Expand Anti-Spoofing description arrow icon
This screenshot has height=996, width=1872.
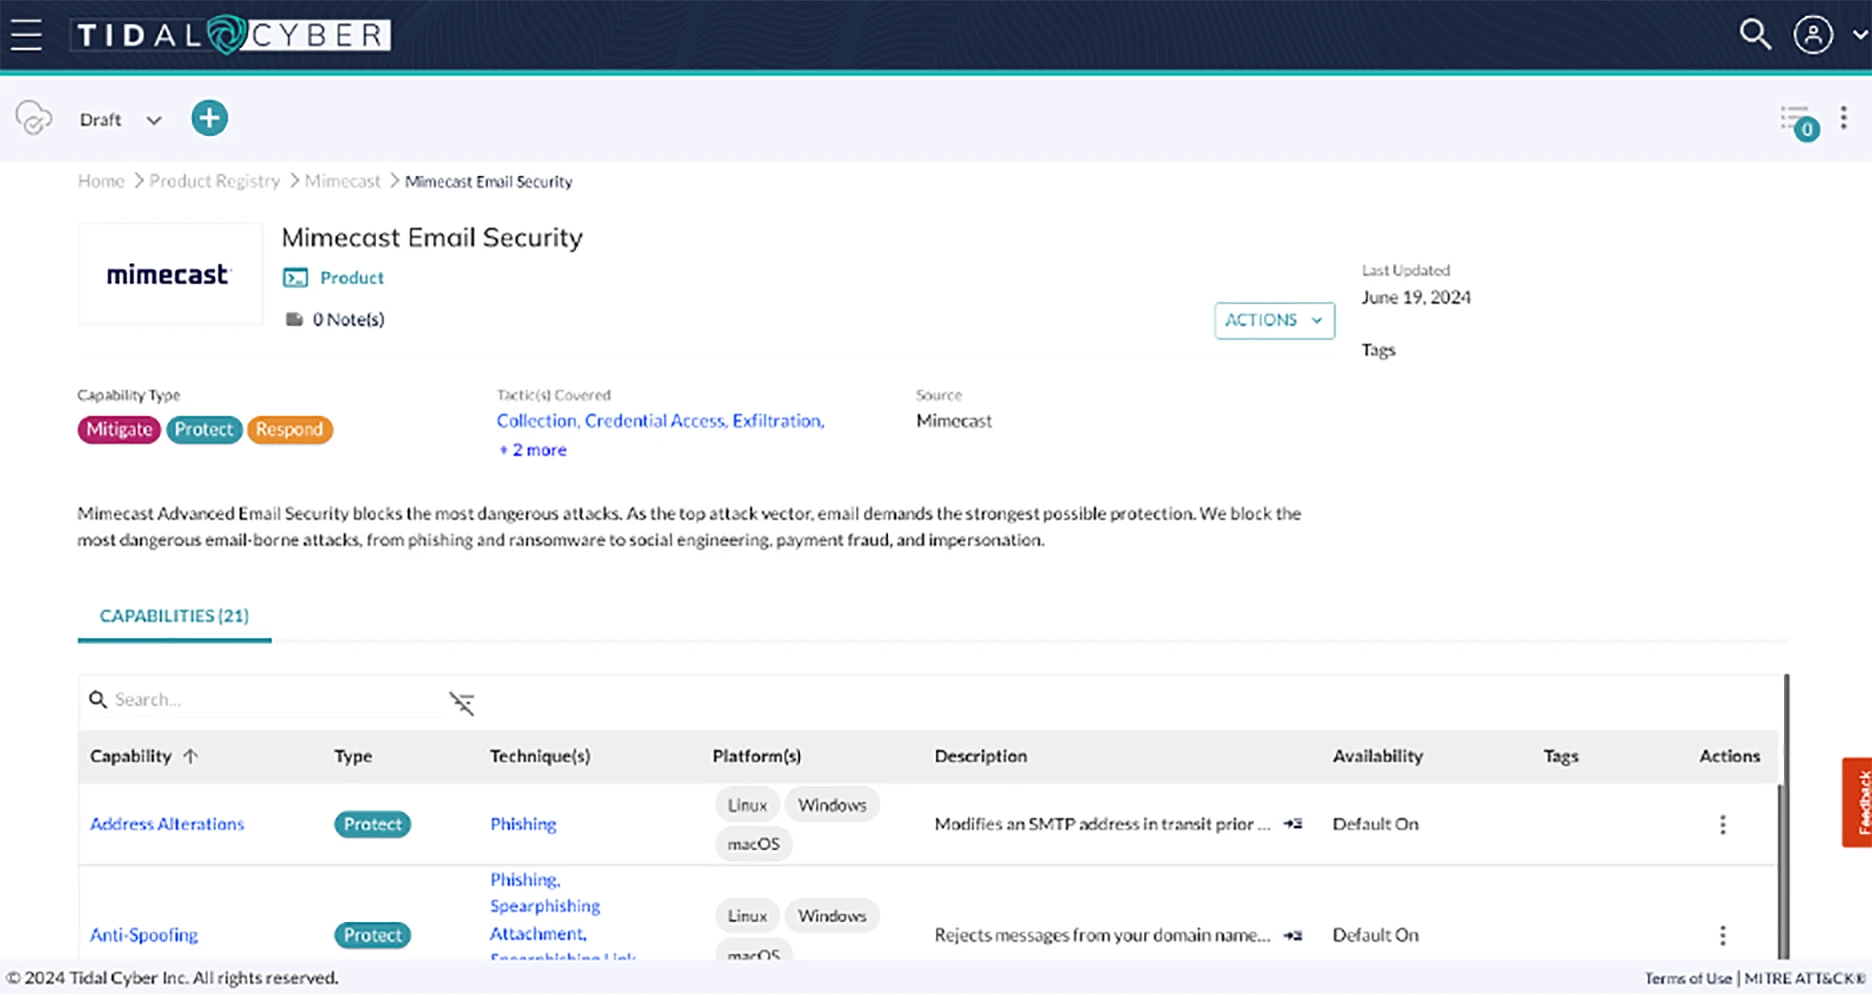1293,935
